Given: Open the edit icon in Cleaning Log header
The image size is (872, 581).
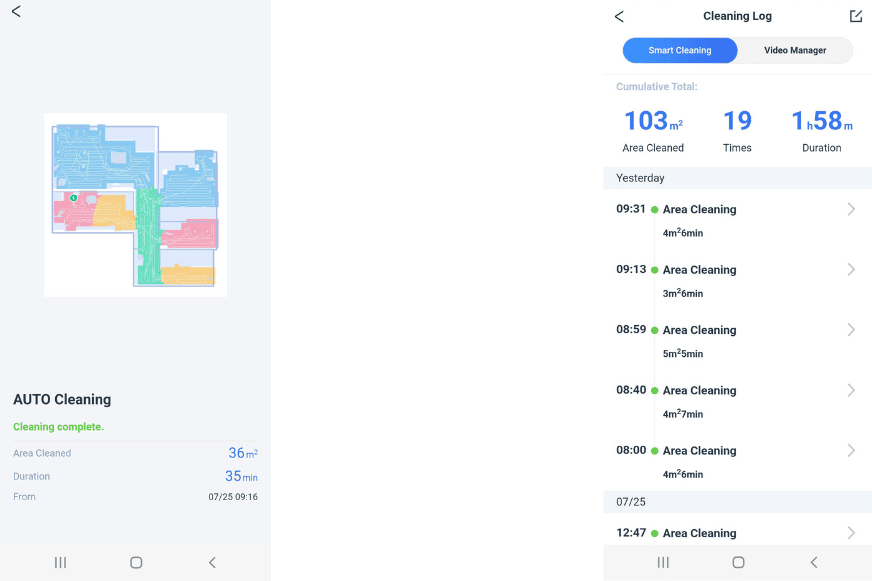Looking at the screenshot, I should [855, 17].
